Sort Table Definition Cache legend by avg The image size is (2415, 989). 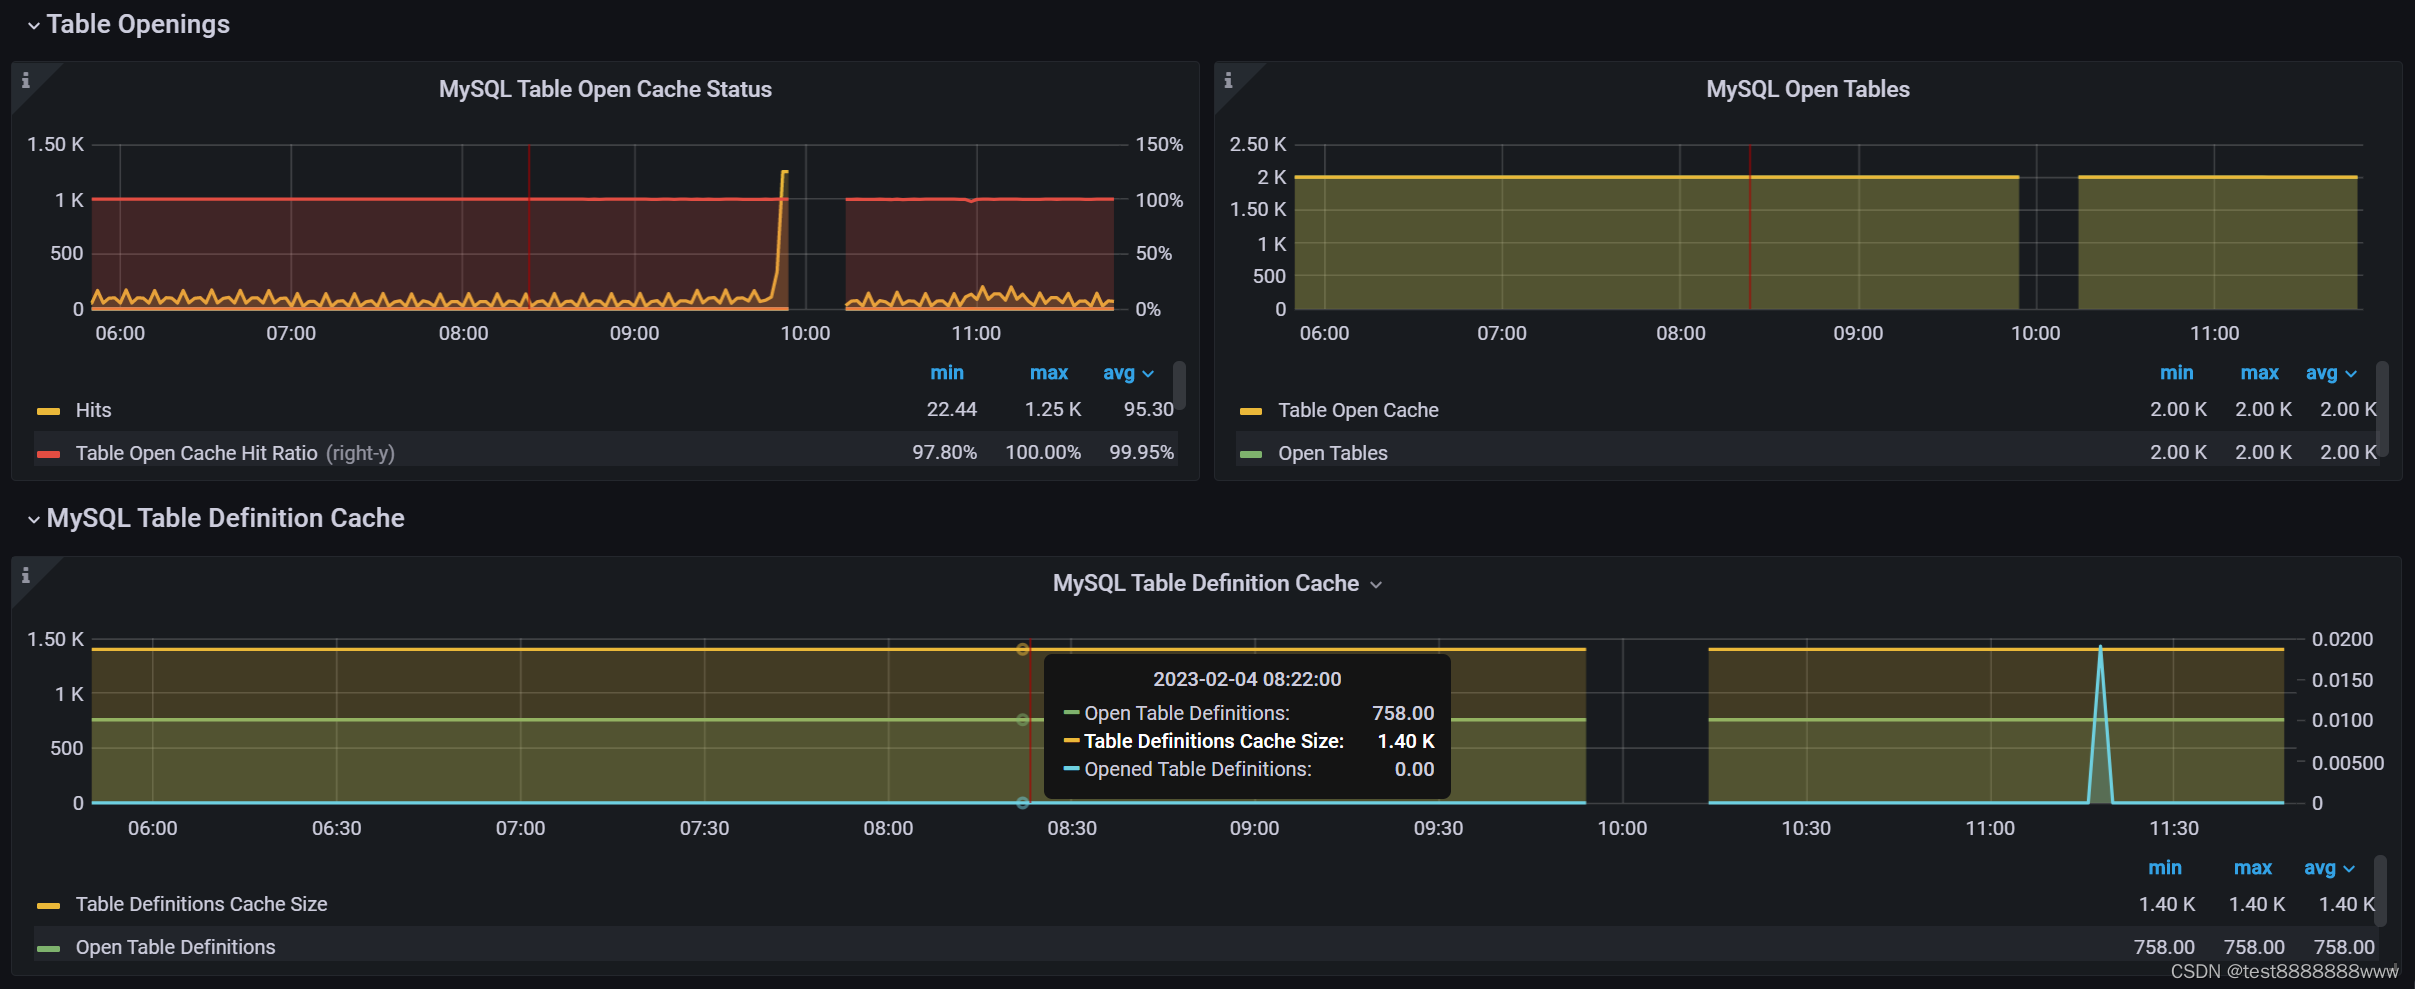point(2329,868)
